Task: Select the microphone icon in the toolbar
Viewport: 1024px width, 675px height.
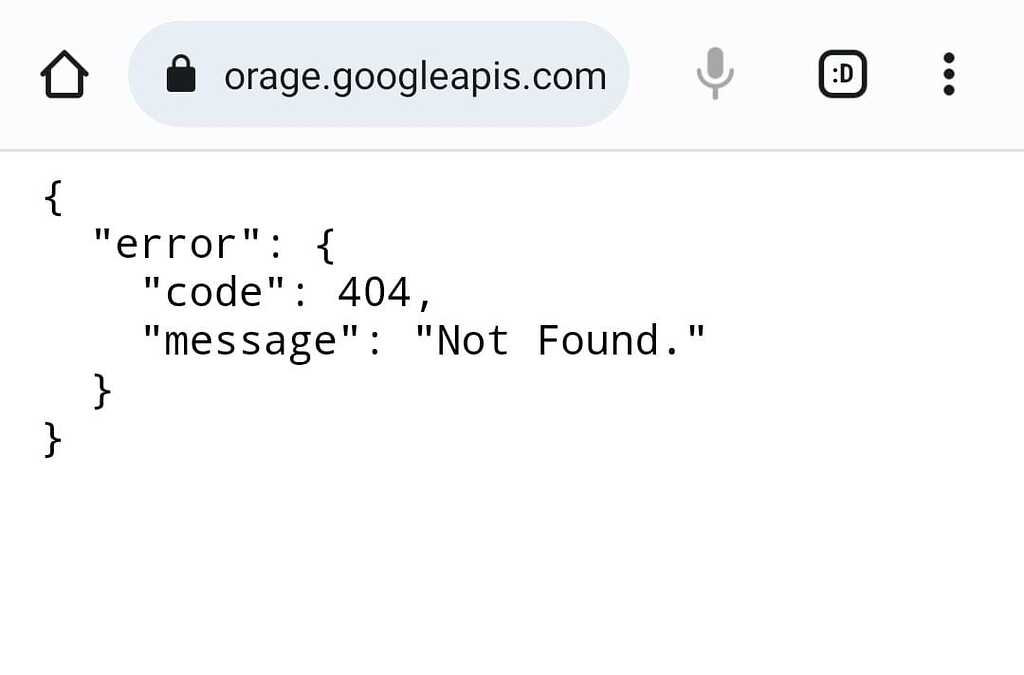Action: coord(714,73)
